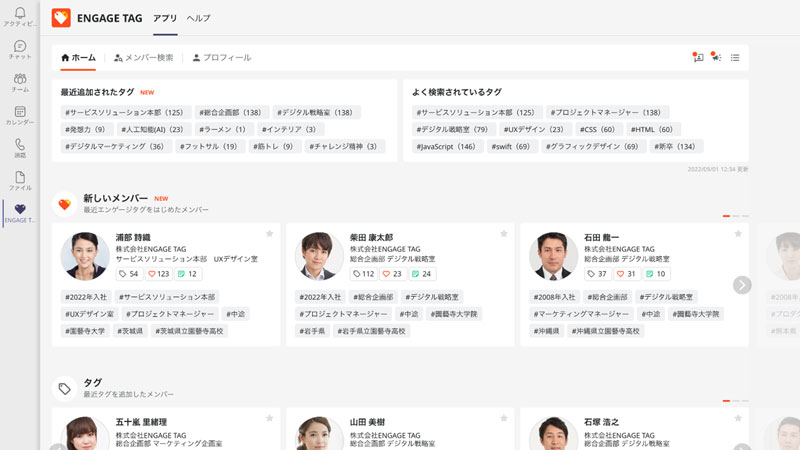Click #沖縄県 tag on 石田 龍一's card
The image size is (800, 450).
point(546,331)
